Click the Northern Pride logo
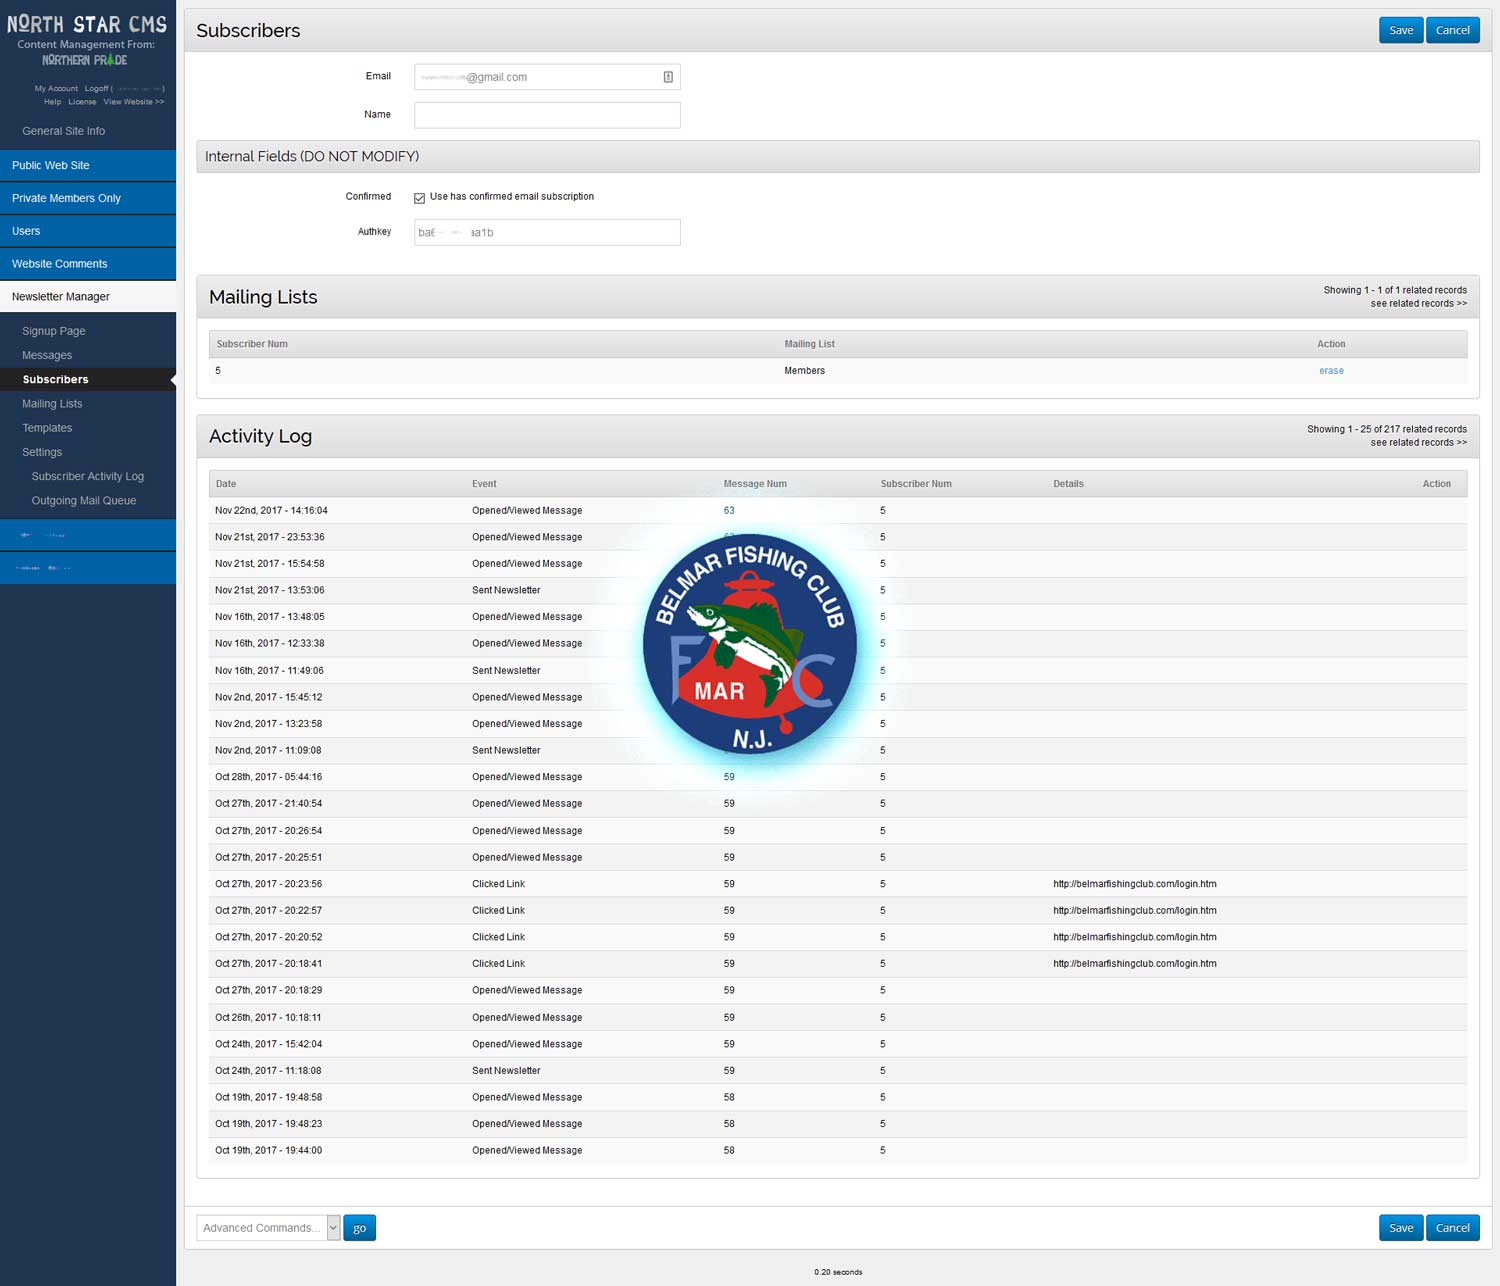1500x1286 pixels. (85, 60)
